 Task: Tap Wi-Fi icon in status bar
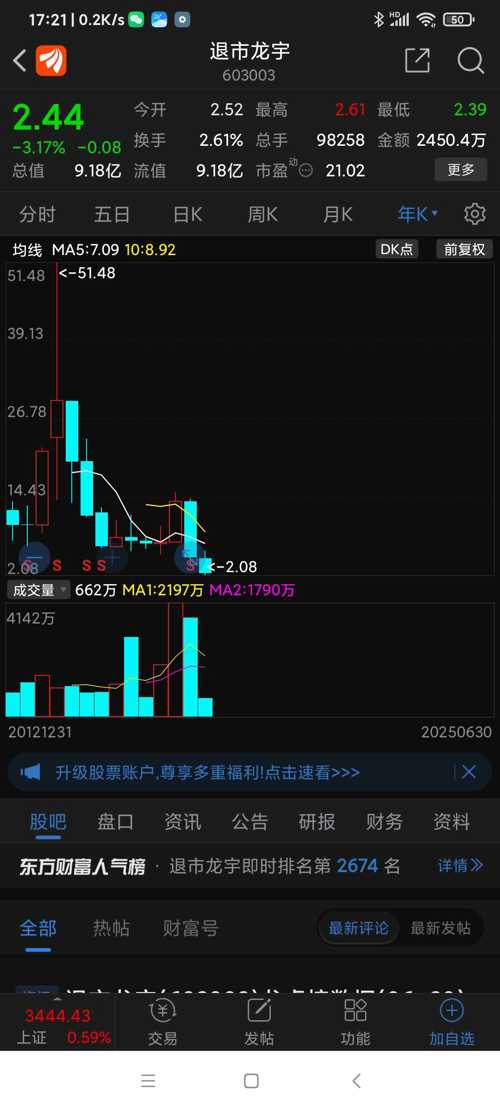(426, 20)
